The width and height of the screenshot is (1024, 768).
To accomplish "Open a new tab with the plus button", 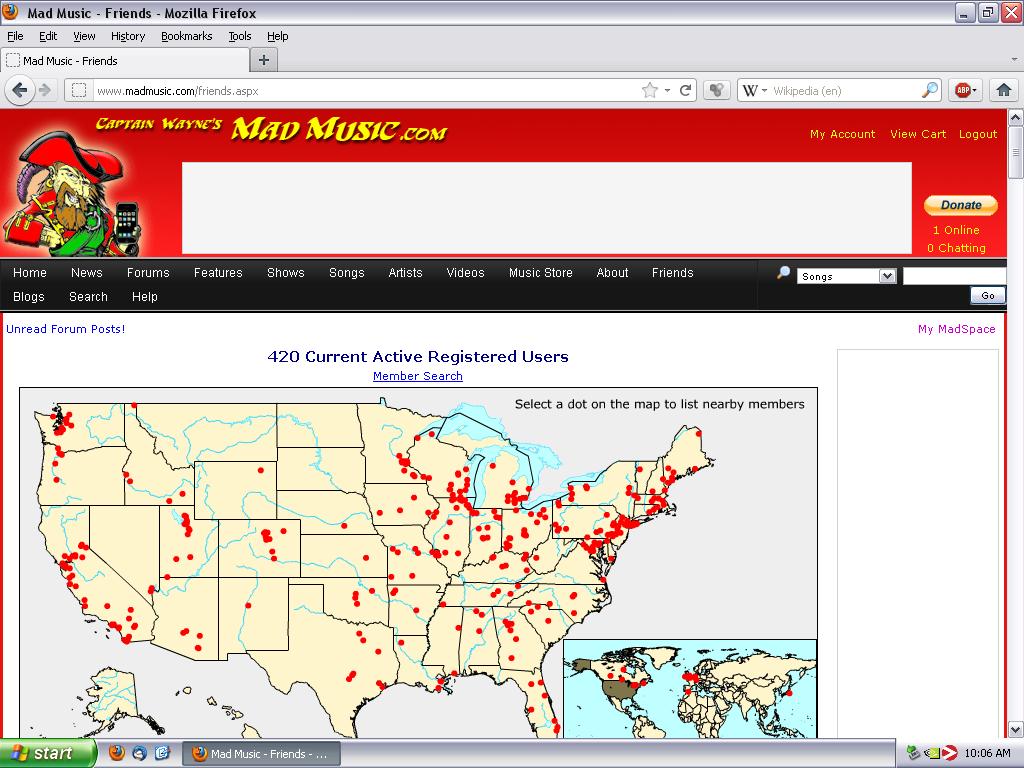I will (x=263, y=60).
